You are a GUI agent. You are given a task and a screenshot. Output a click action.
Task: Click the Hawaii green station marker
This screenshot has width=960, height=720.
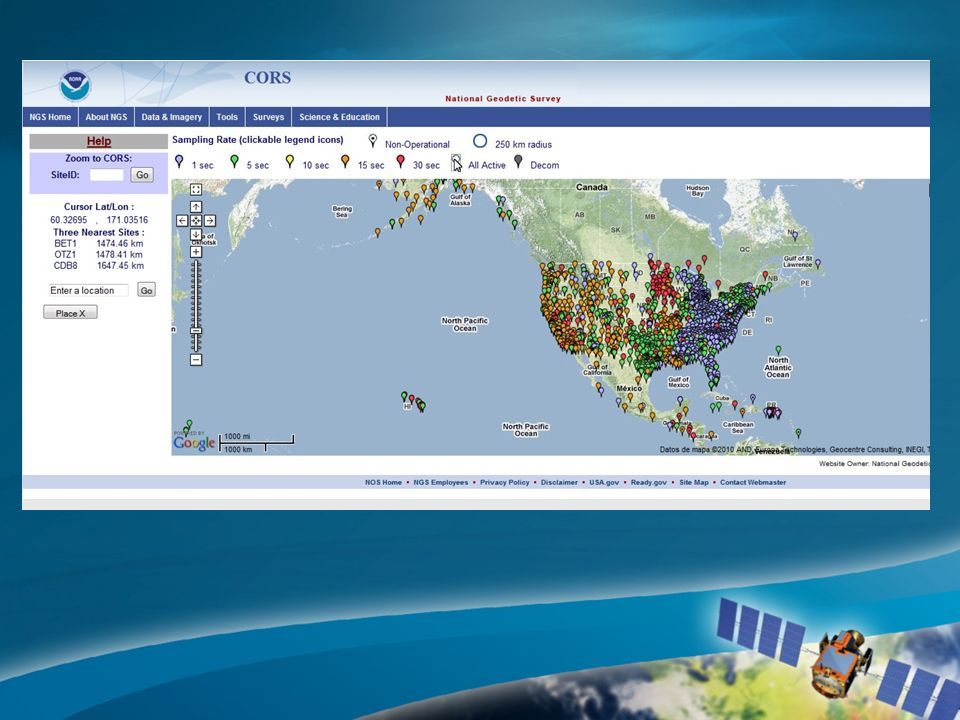pos(404,397)
